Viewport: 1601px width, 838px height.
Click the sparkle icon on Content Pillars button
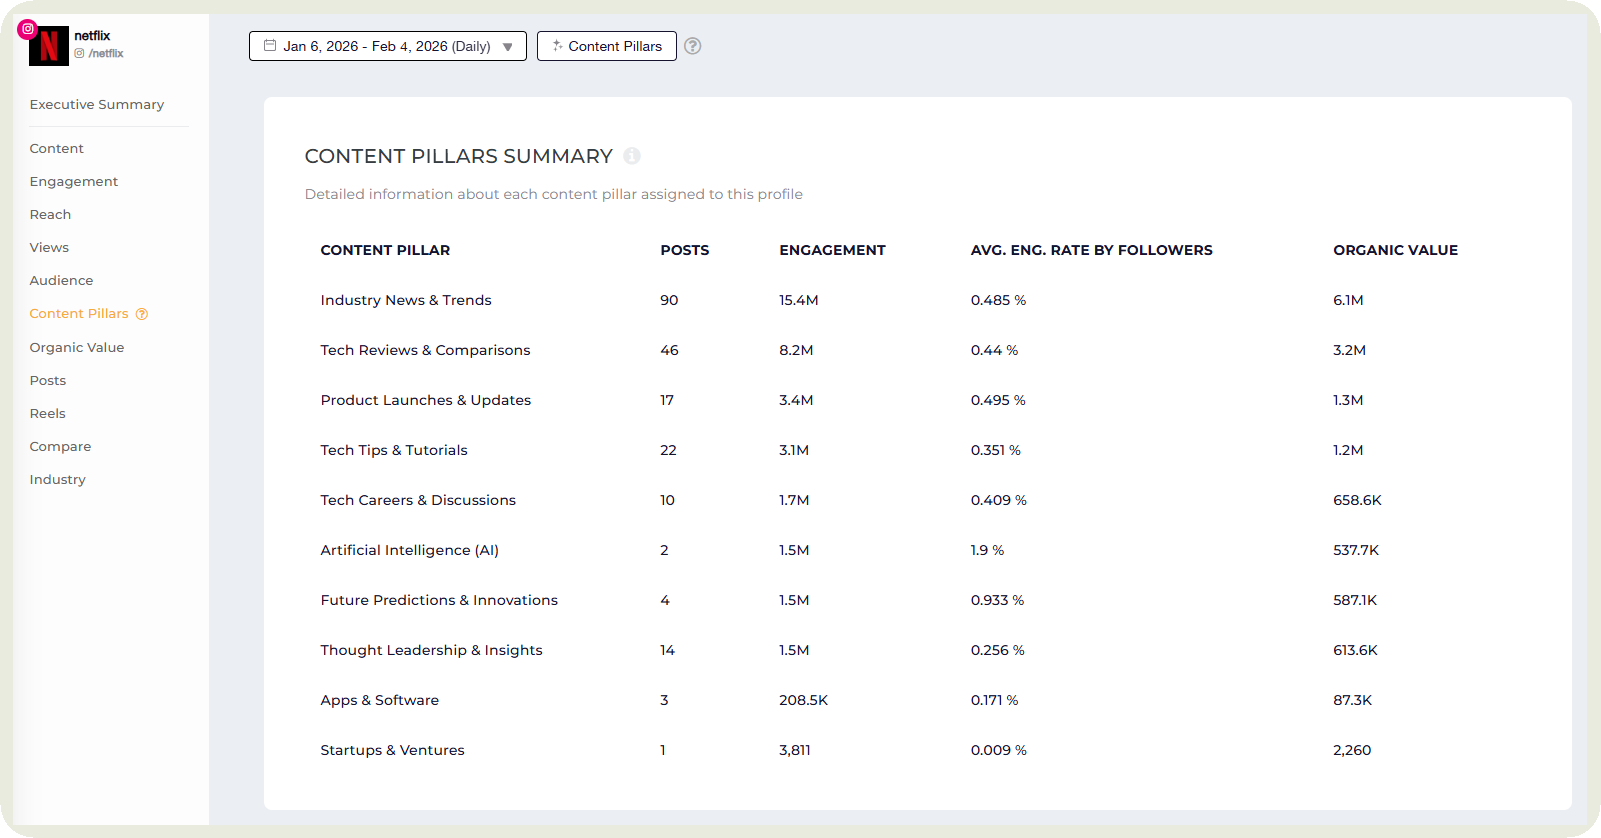click(x=557, y=46)
